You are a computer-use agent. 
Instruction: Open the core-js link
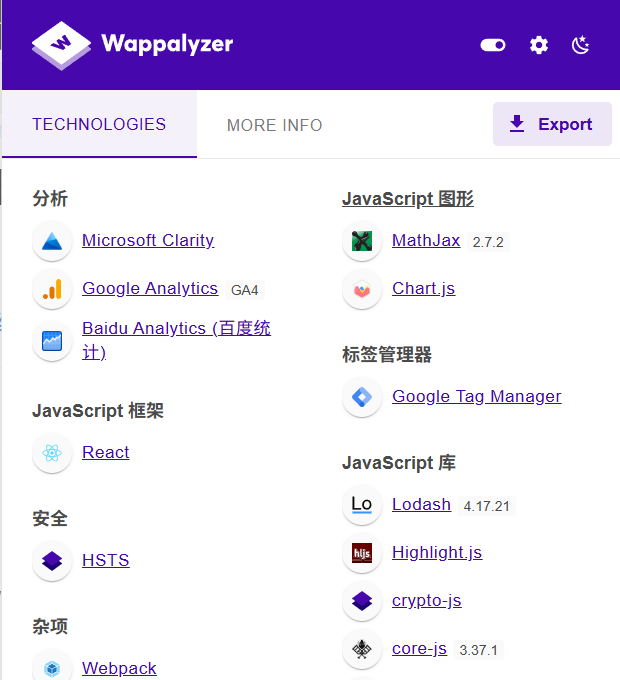[419, 649]
